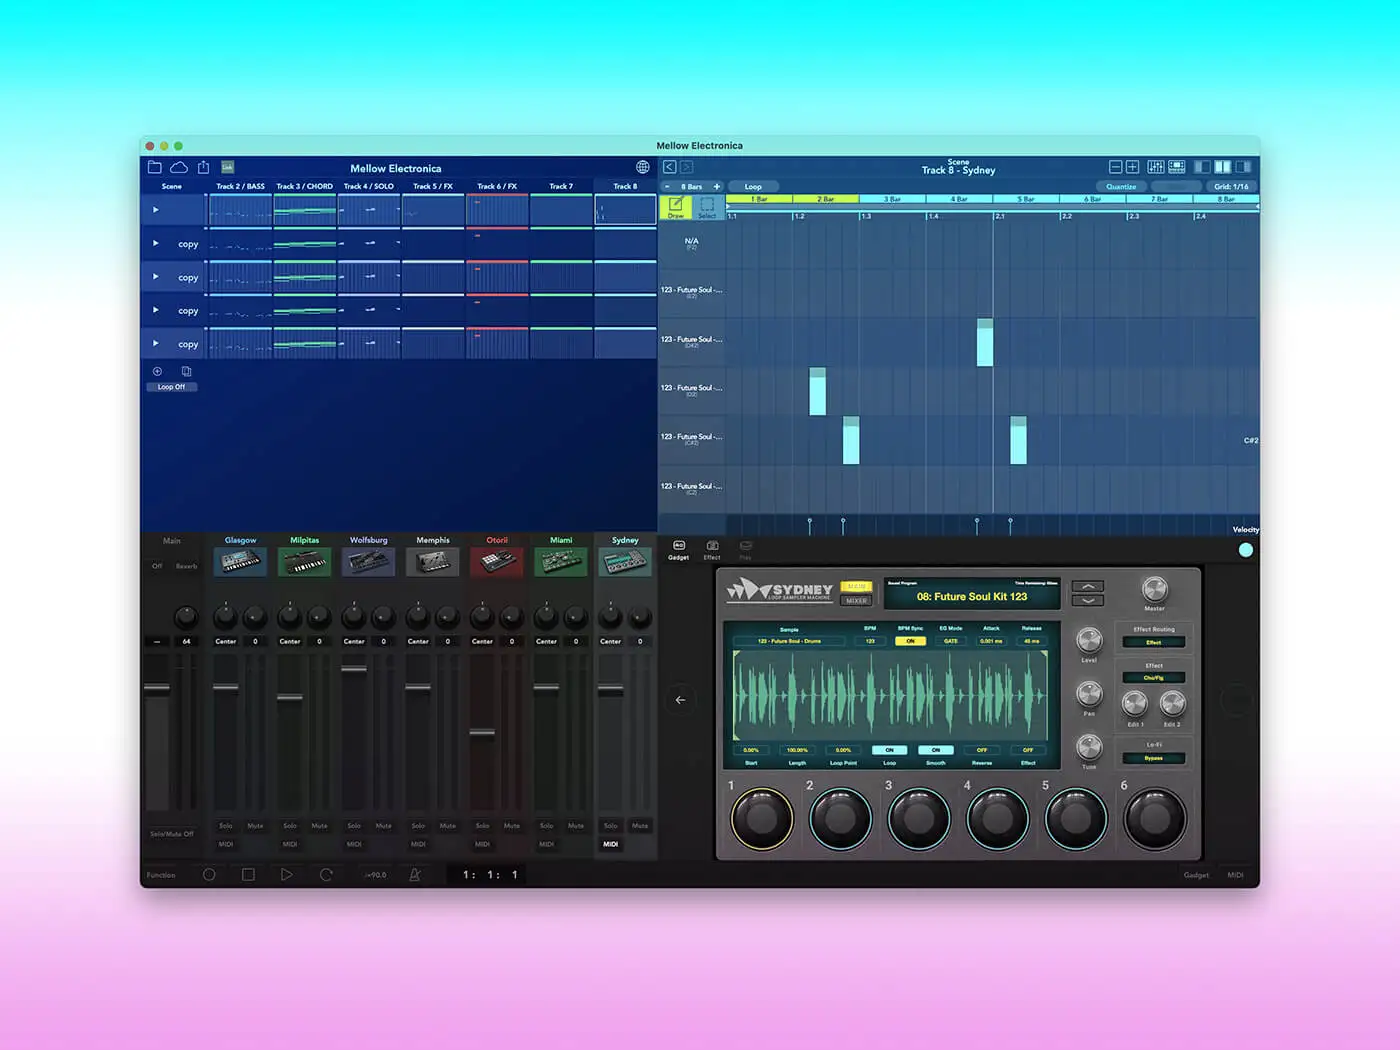Duplicate scene with the copy icon

tap(186, 371)
